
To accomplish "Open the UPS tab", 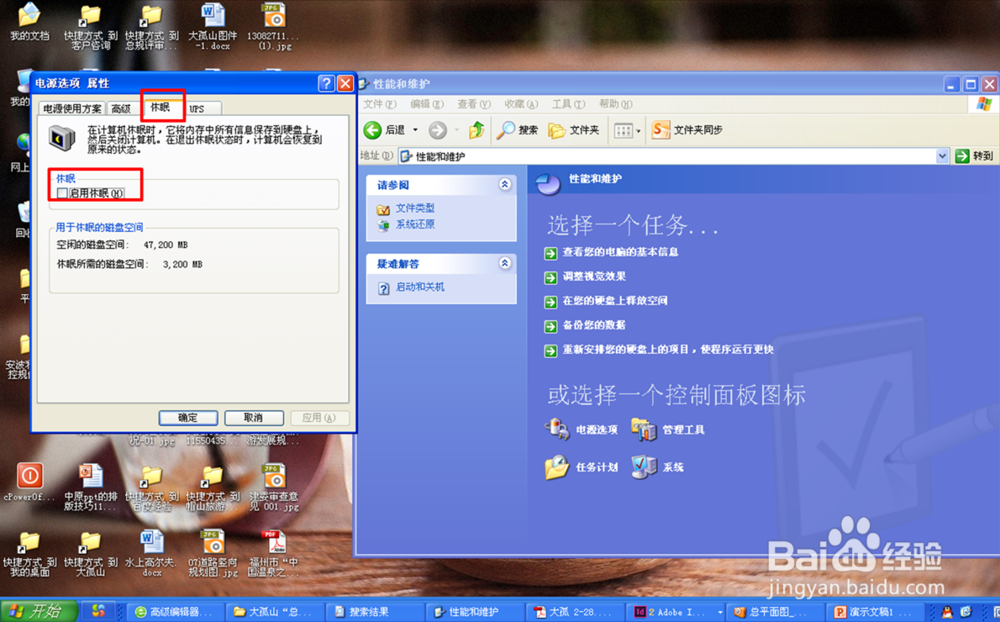I will (x=197, y=108).
